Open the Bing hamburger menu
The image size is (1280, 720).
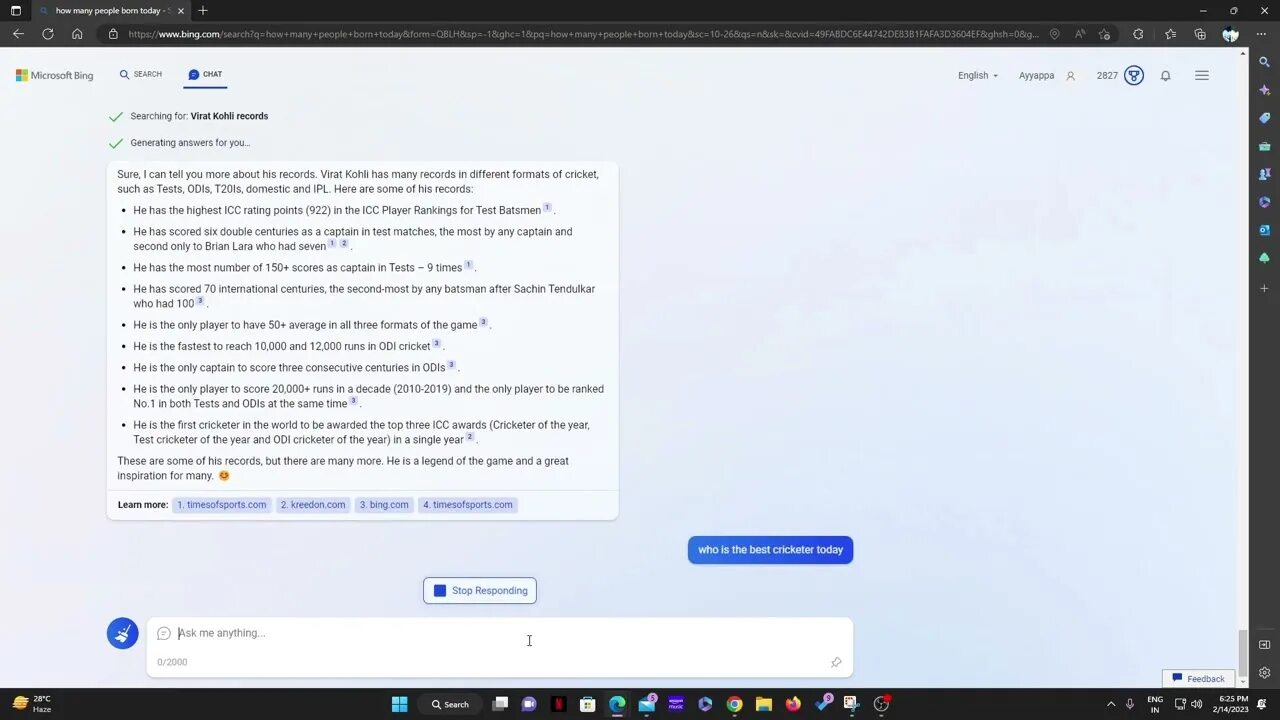point(1202,76)
